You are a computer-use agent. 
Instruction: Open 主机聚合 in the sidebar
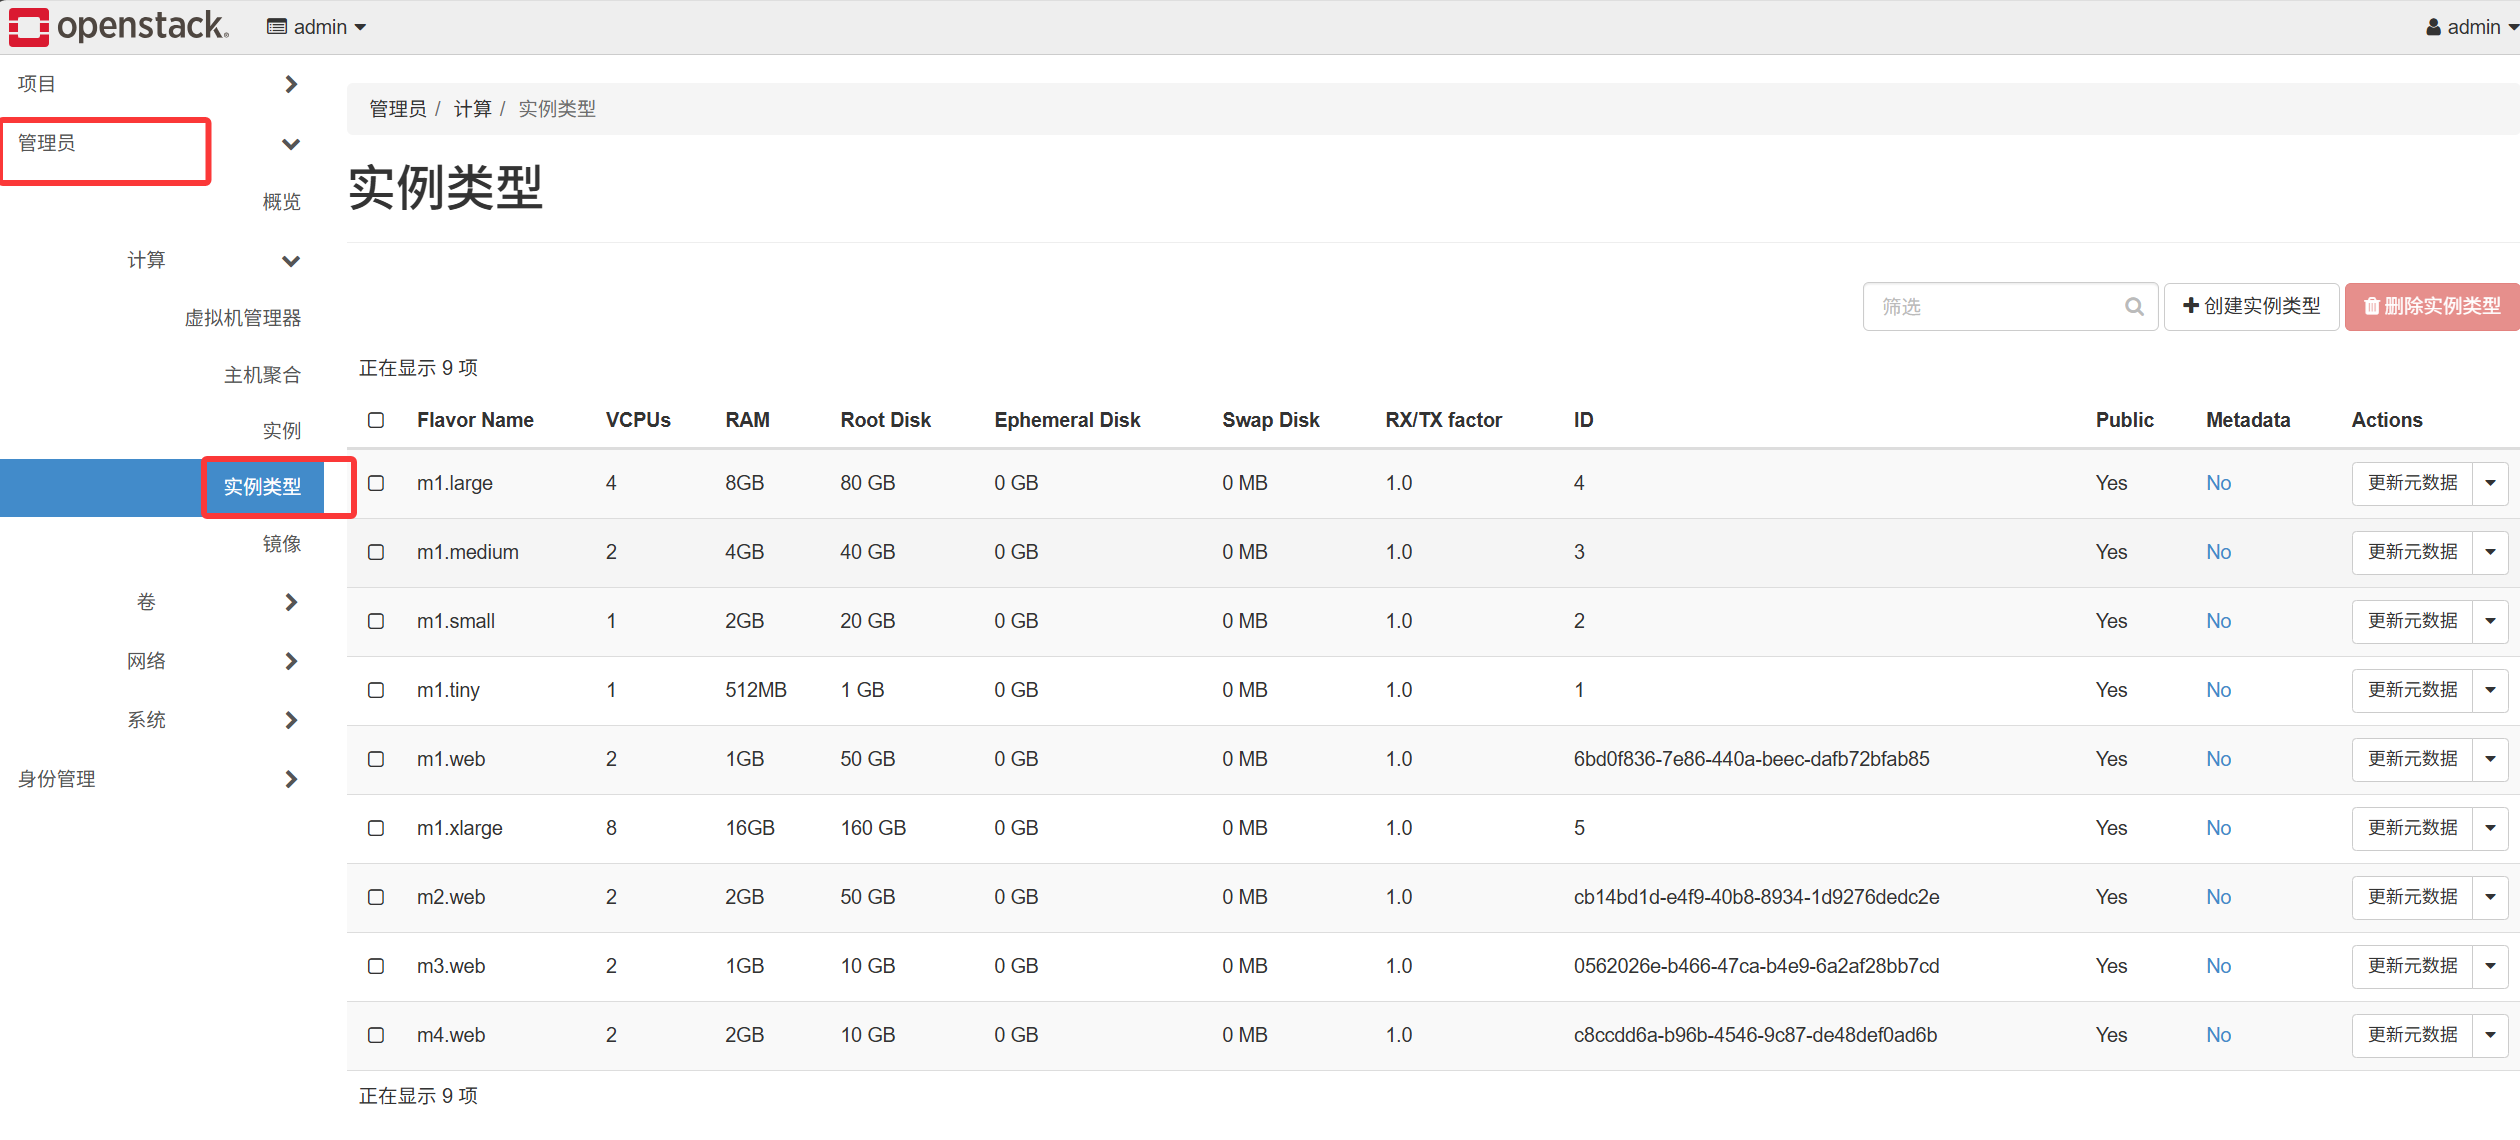coord(262,375)
